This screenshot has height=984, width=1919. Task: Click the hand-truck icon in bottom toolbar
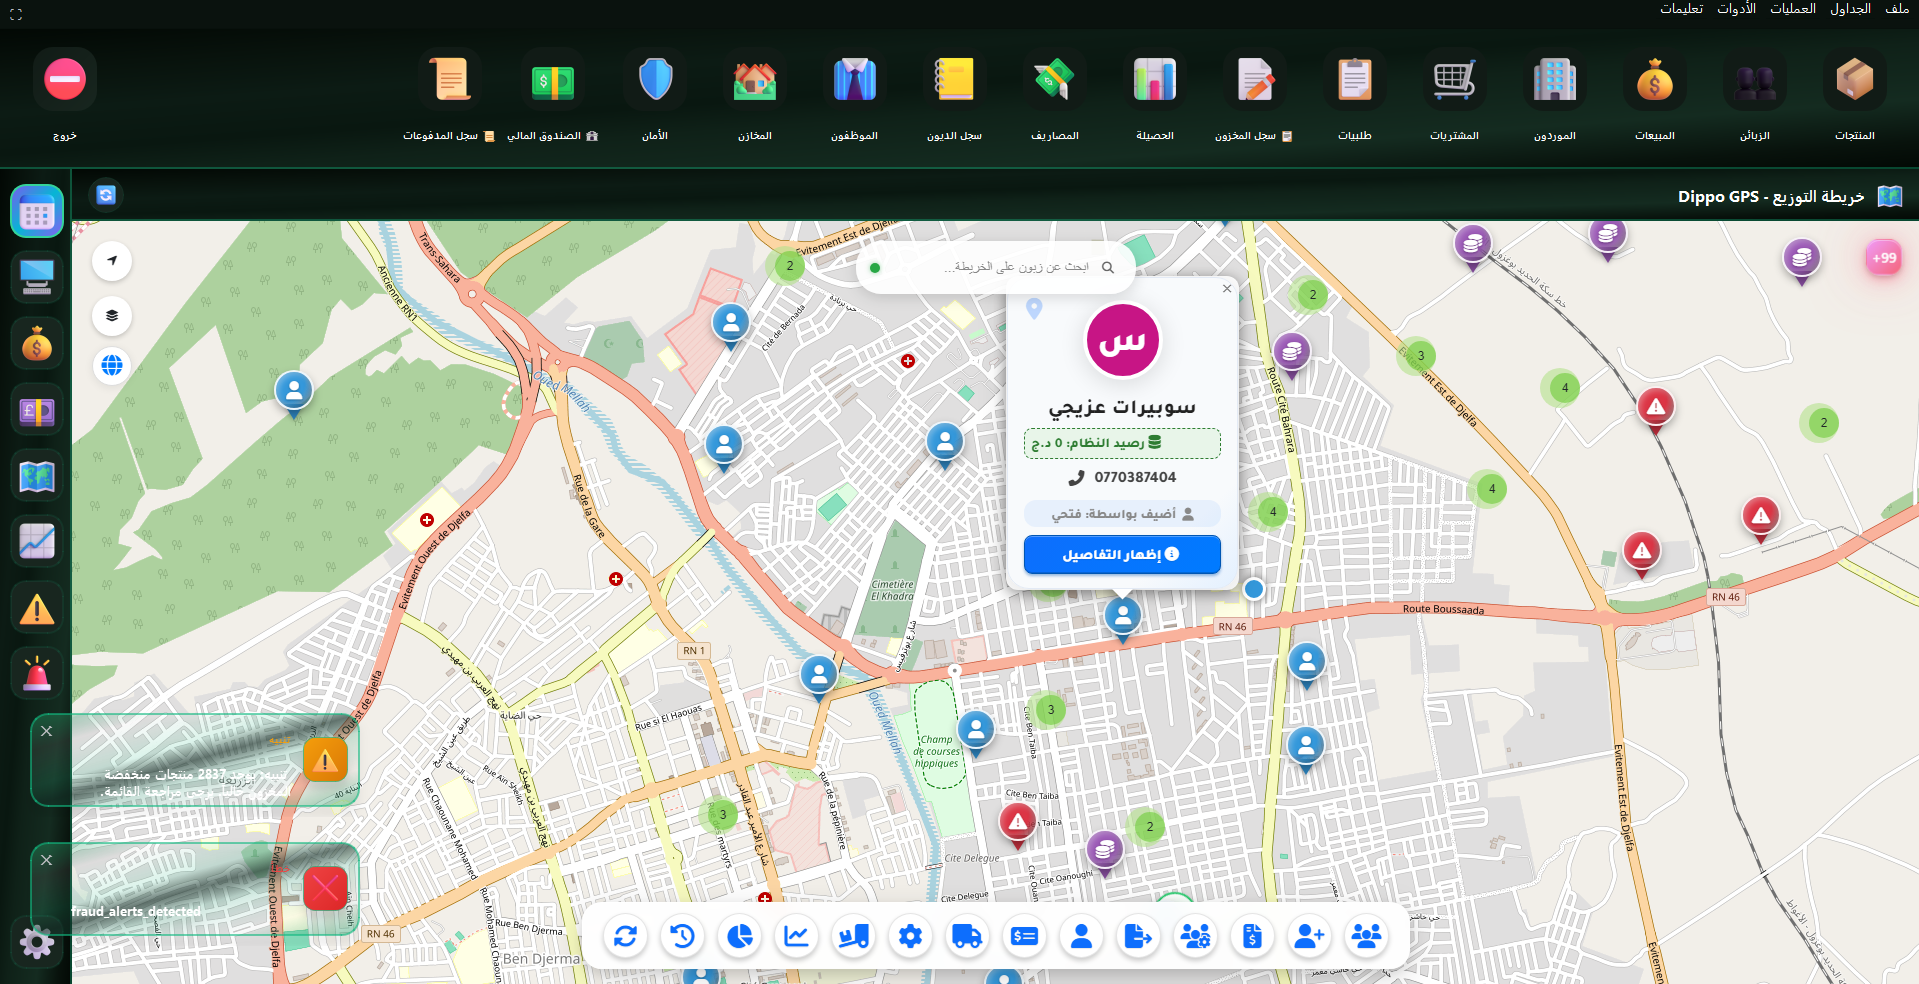coord(854,936)
